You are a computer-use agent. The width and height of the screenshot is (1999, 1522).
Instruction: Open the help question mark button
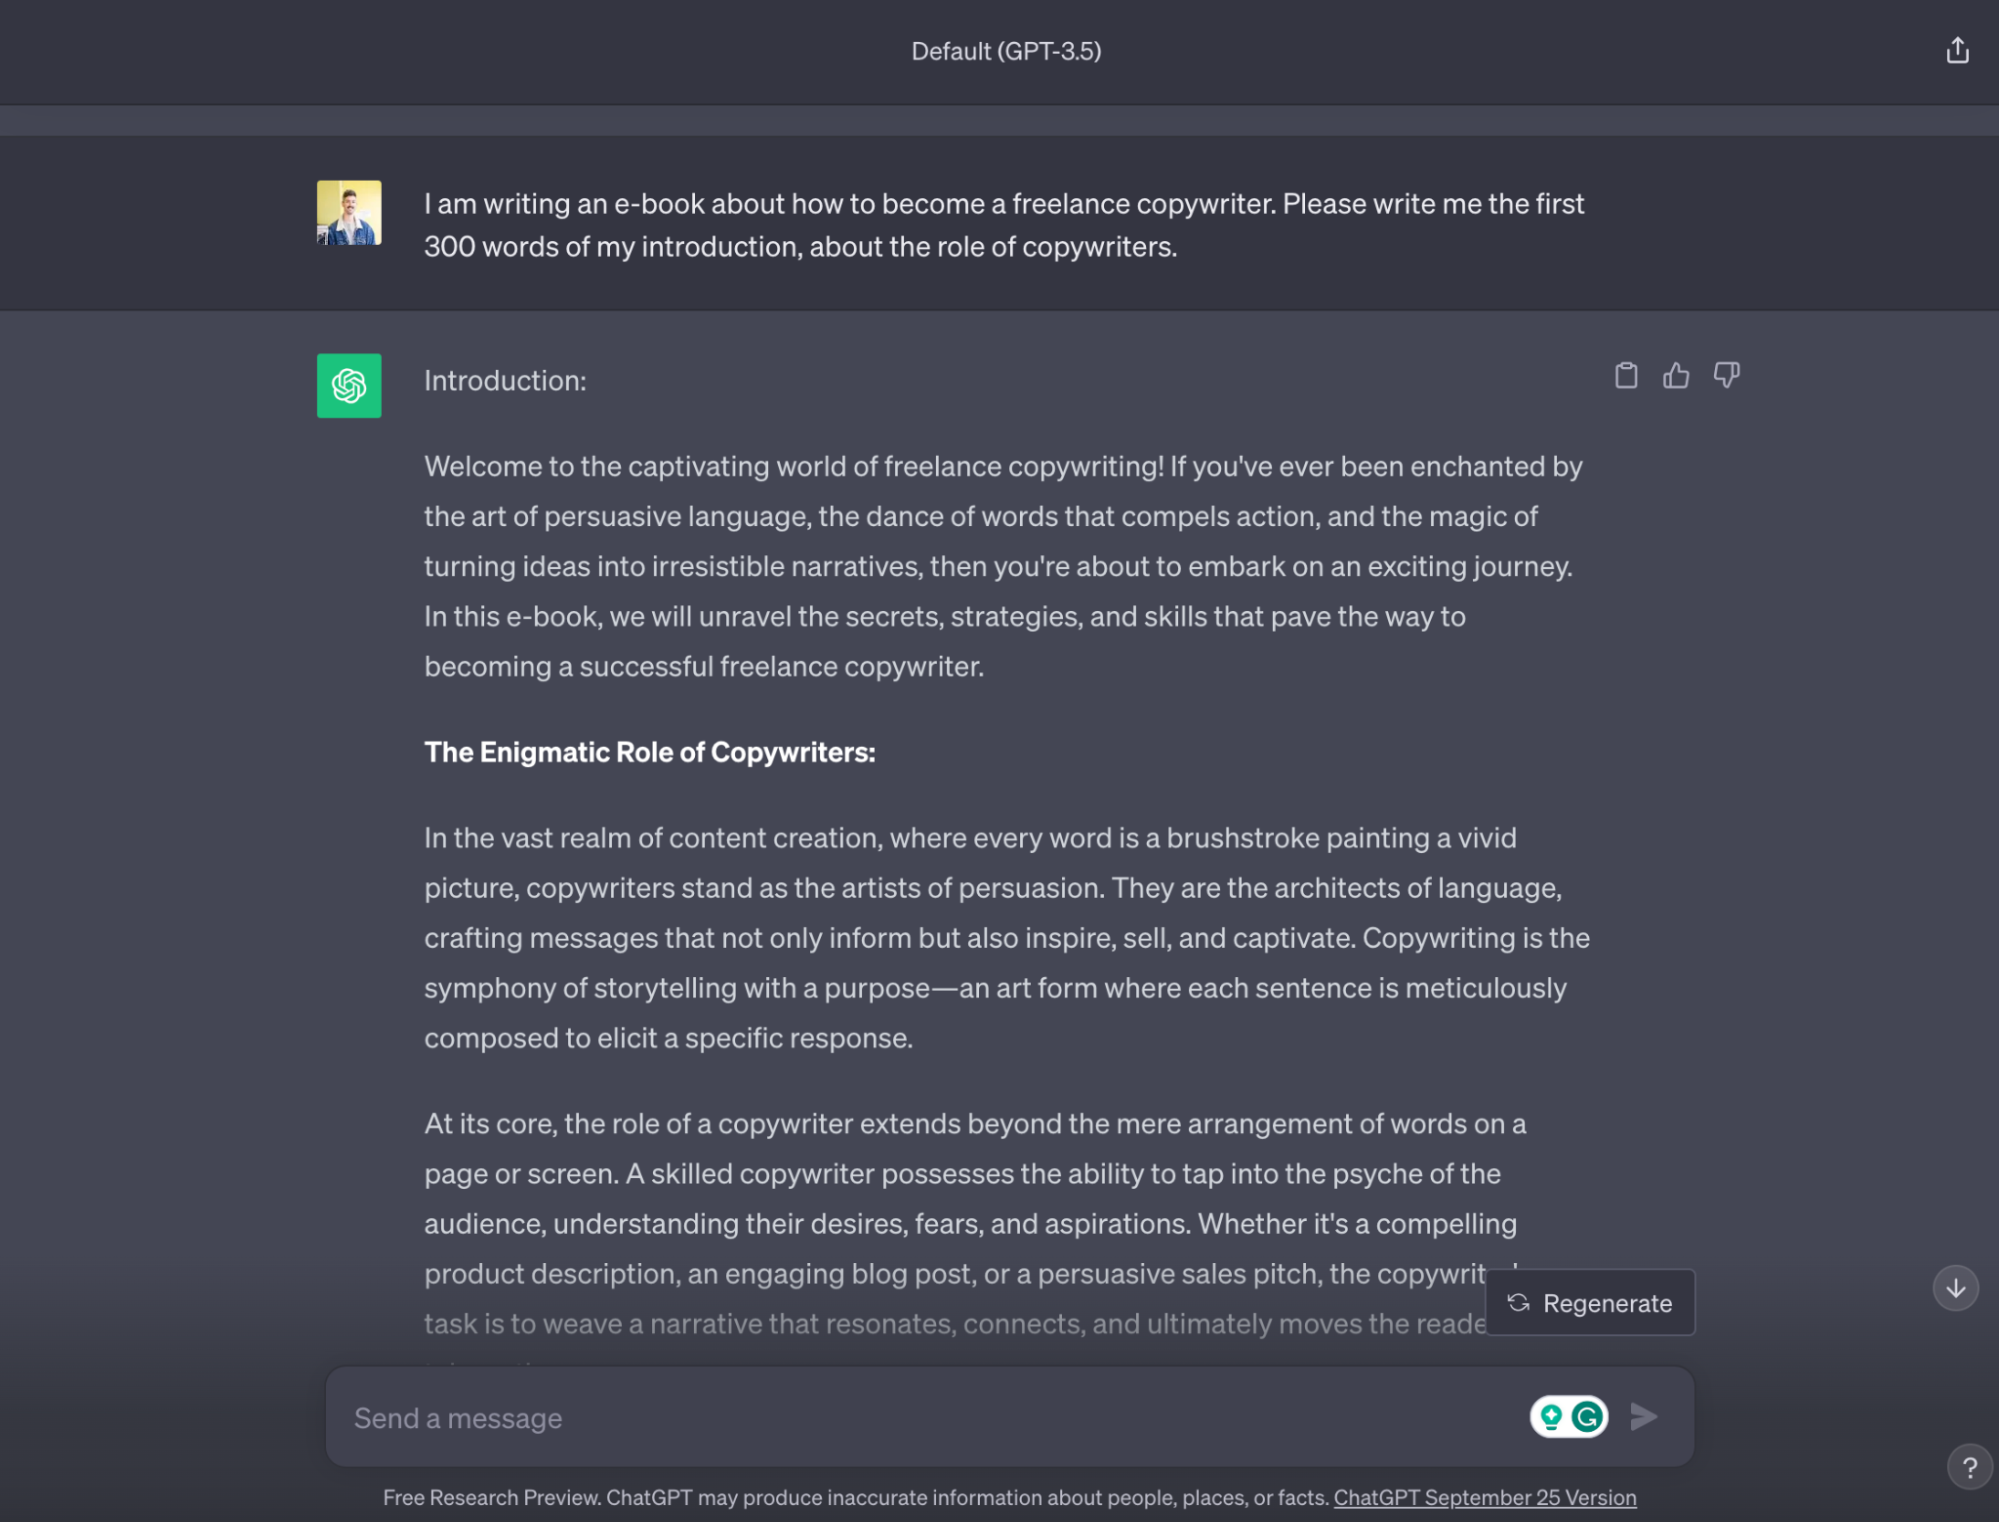1969,1468
